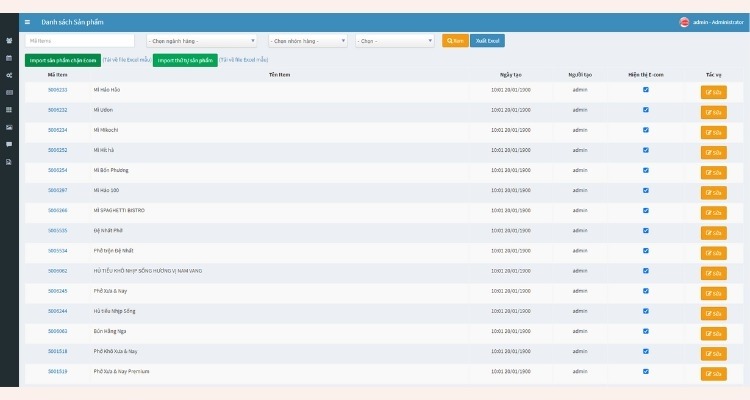This screenshot has height=400, width=750.
Task: Toggle E-com checkbox for Mì SPAGHETTI BISTRO
Action: 646,210
